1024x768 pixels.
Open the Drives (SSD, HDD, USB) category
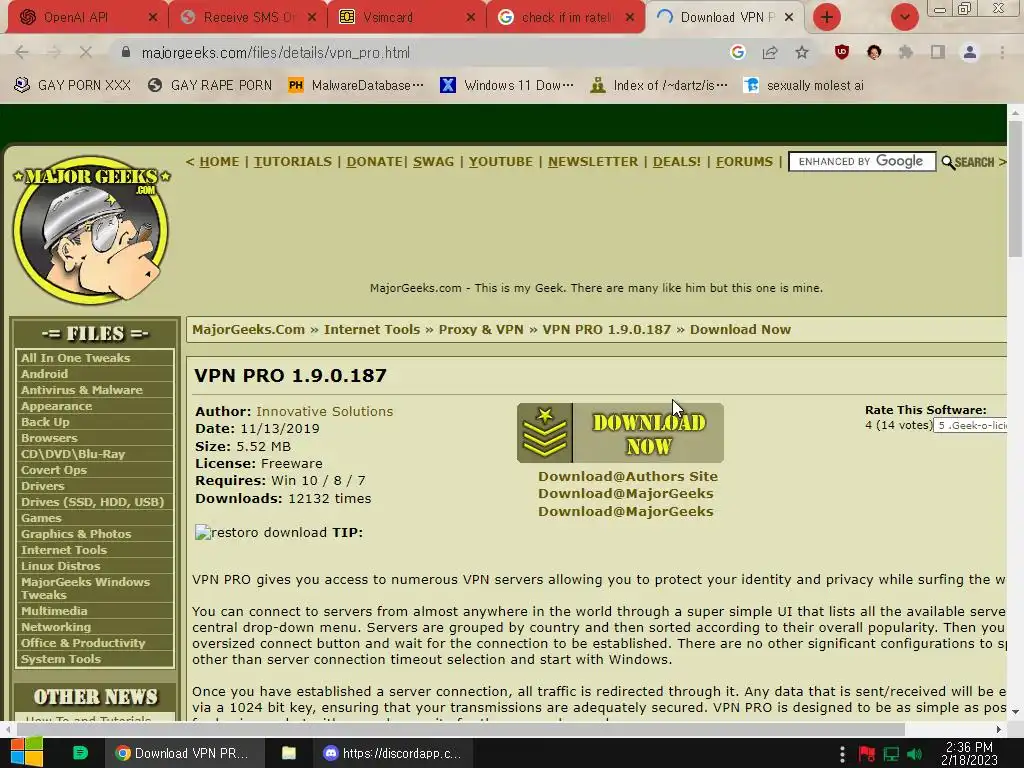pos(95,502)
